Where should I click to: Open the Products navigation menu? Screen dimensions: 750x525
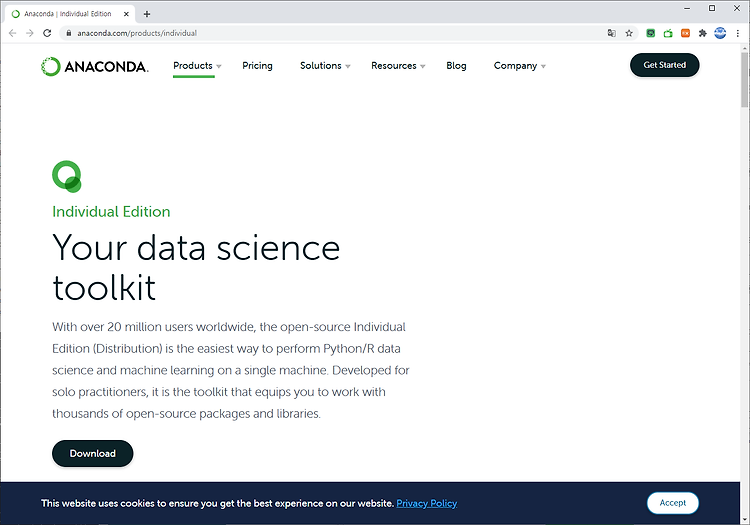(x=193, y=66)
